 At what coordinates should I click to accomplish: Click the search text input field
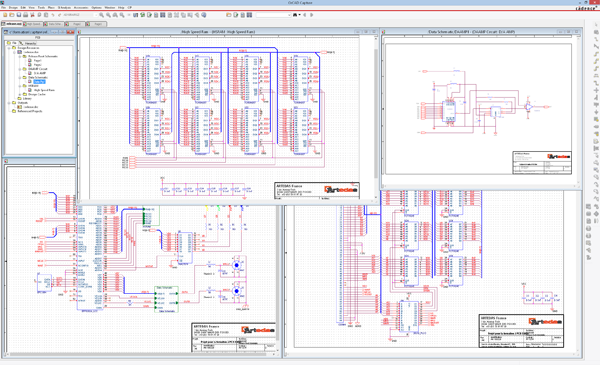[271, 15]
